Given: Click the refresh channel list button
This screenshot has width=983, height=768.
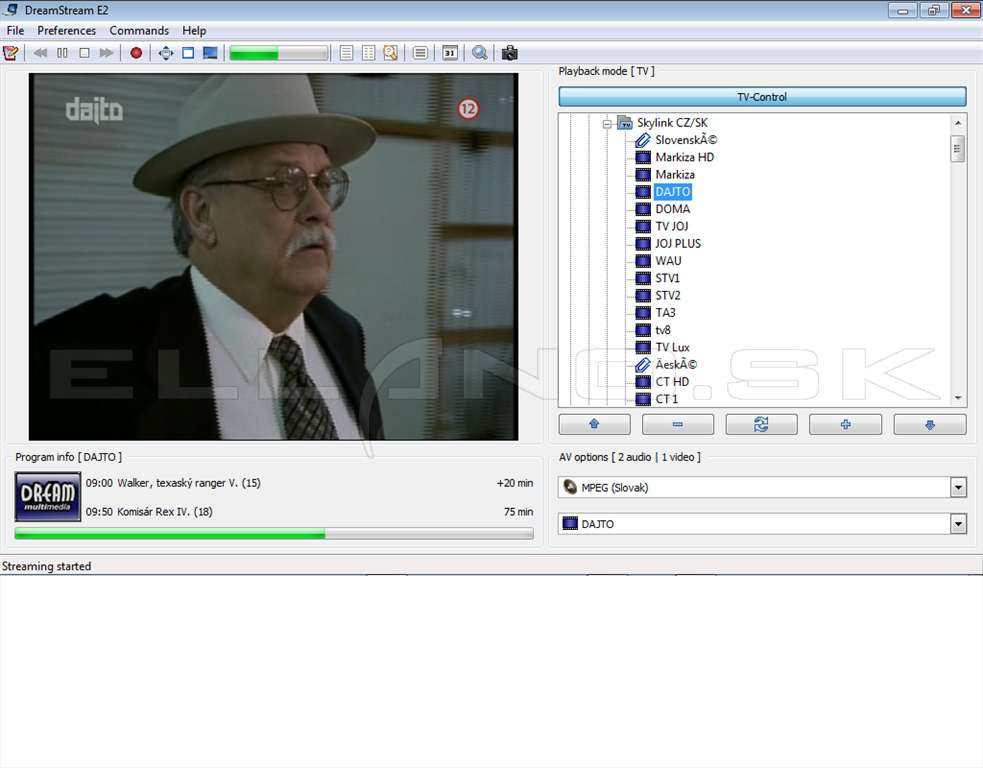Looking at the screenshot, I should pos(761,424).
